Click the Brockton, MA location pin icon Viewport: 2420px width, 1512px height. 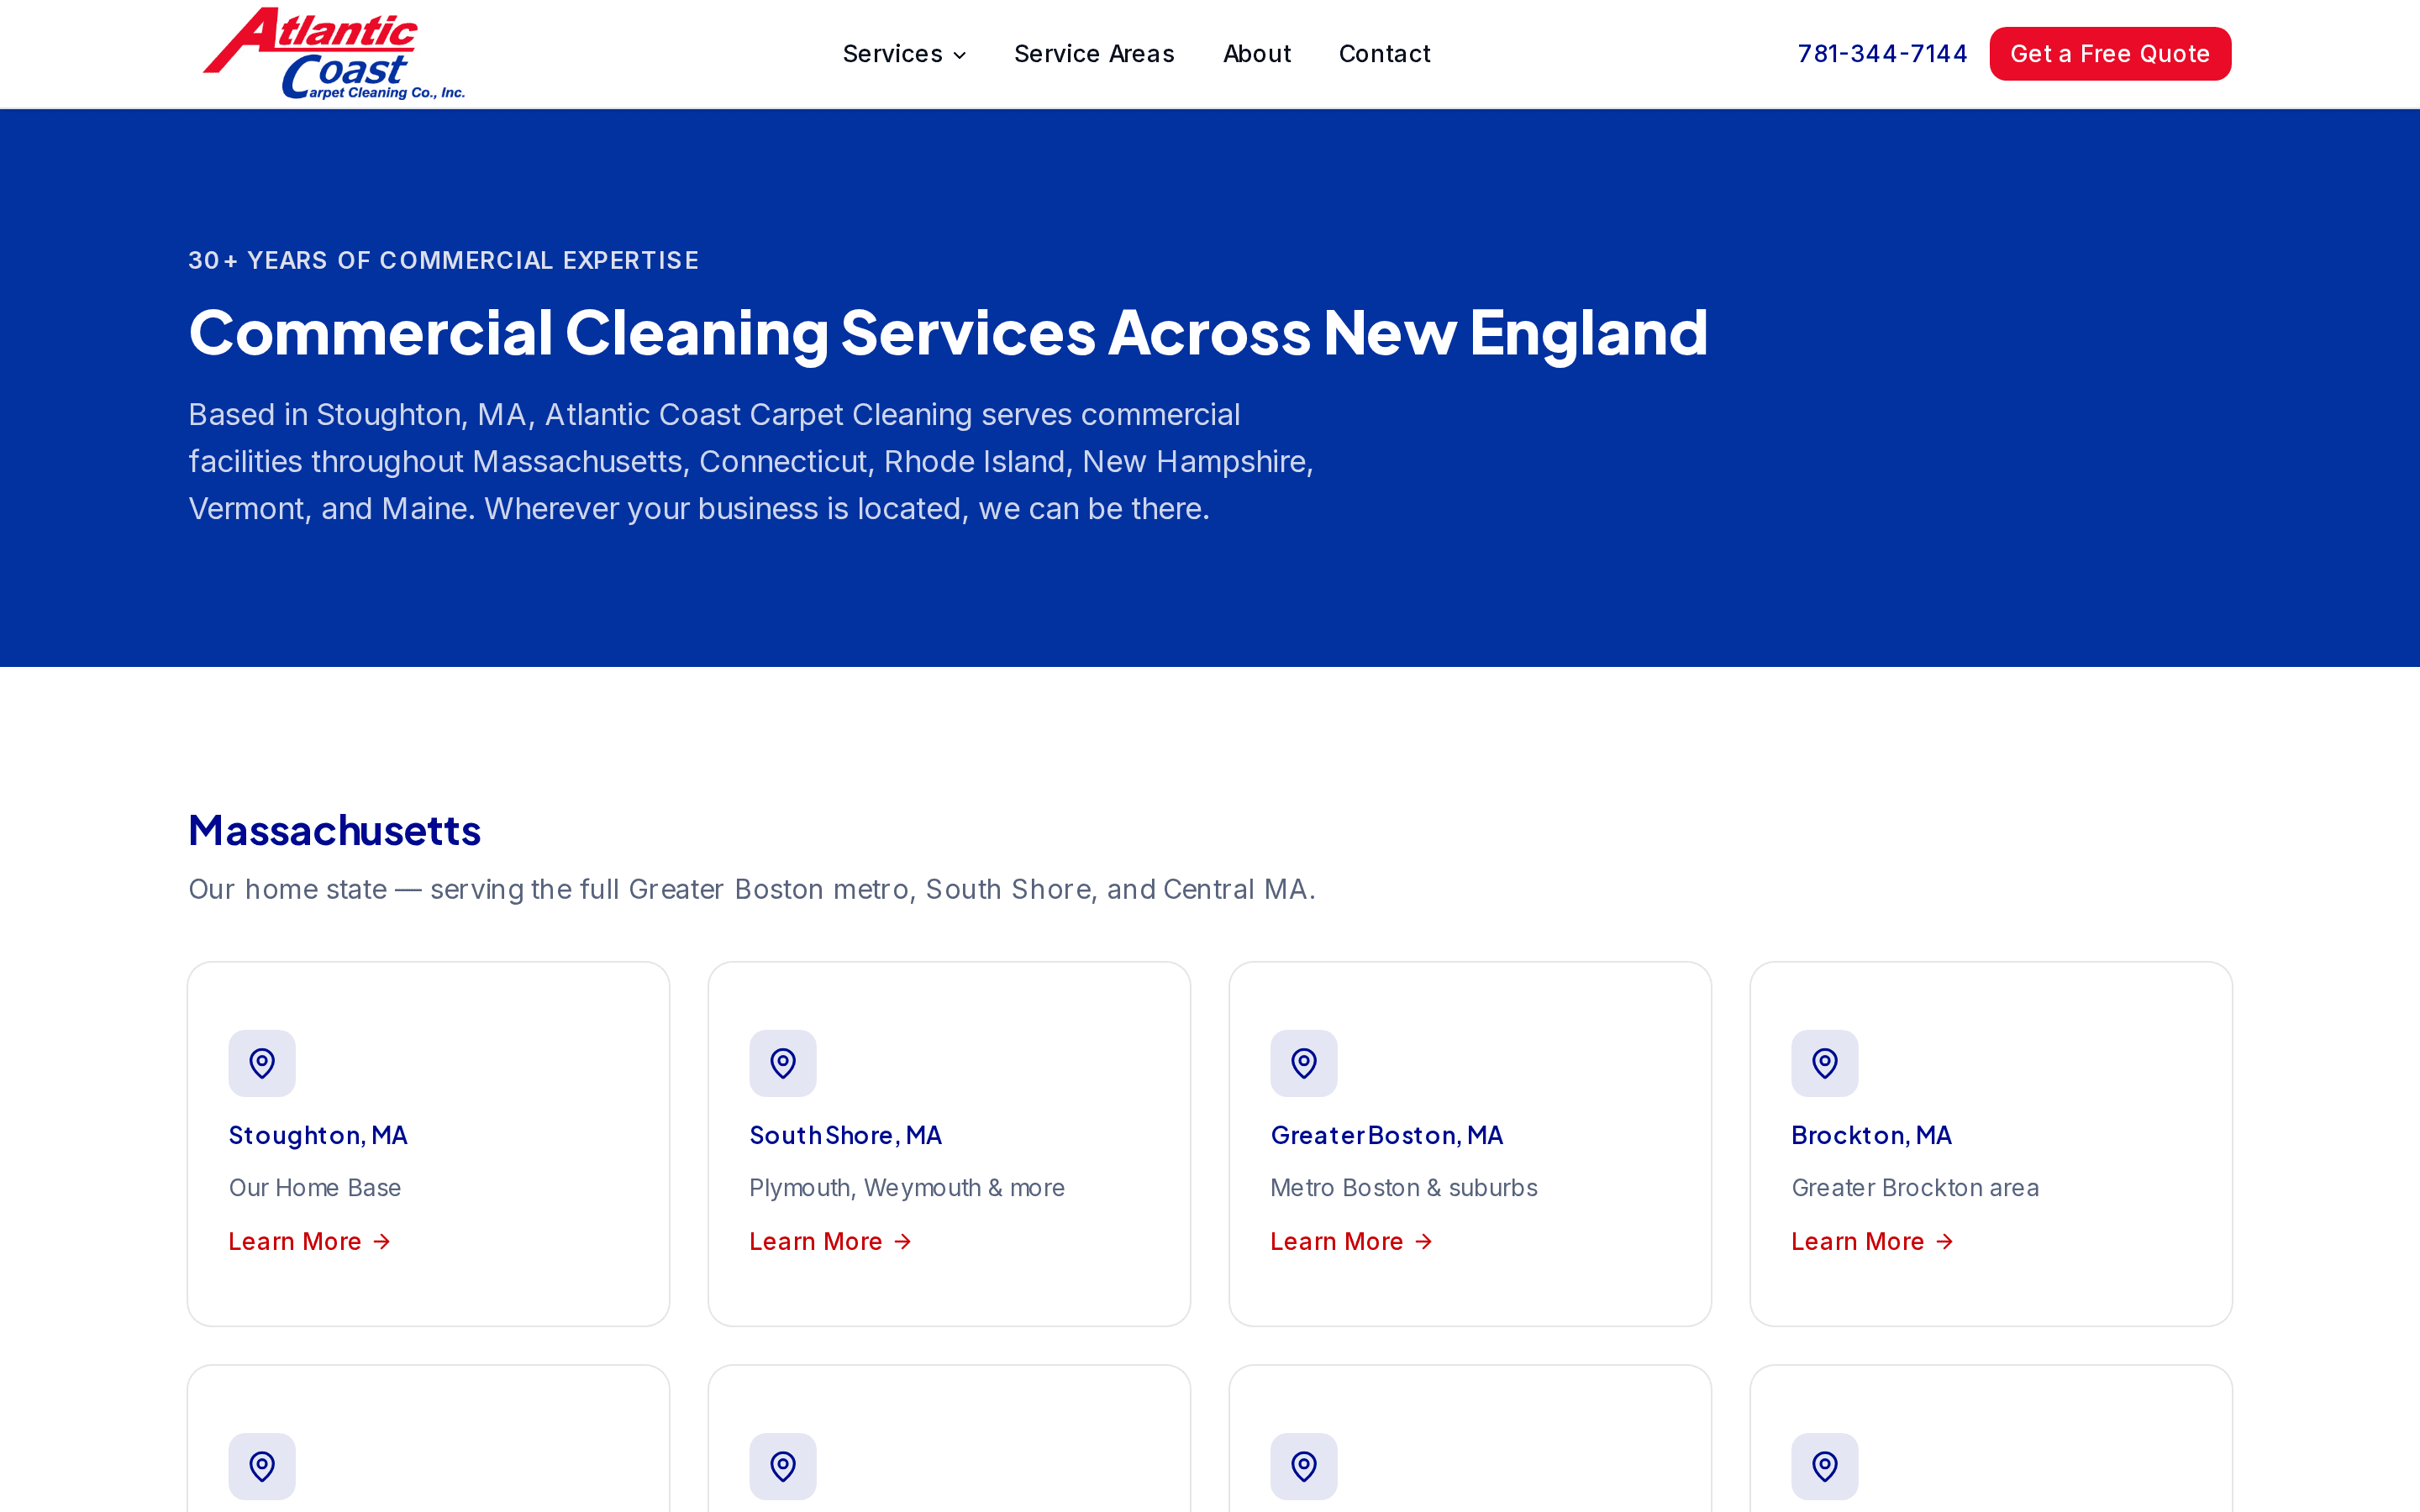click(x=1825, y=1063)
